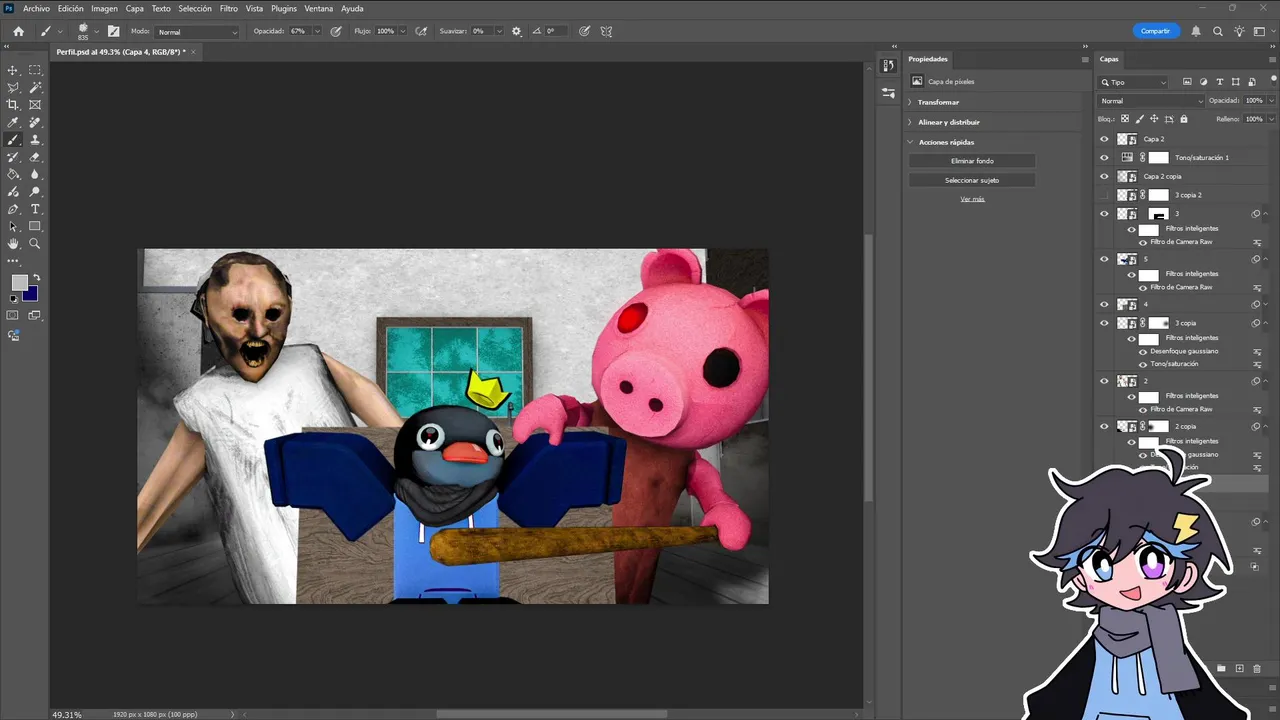Select the Type tool

coord(35,209)
